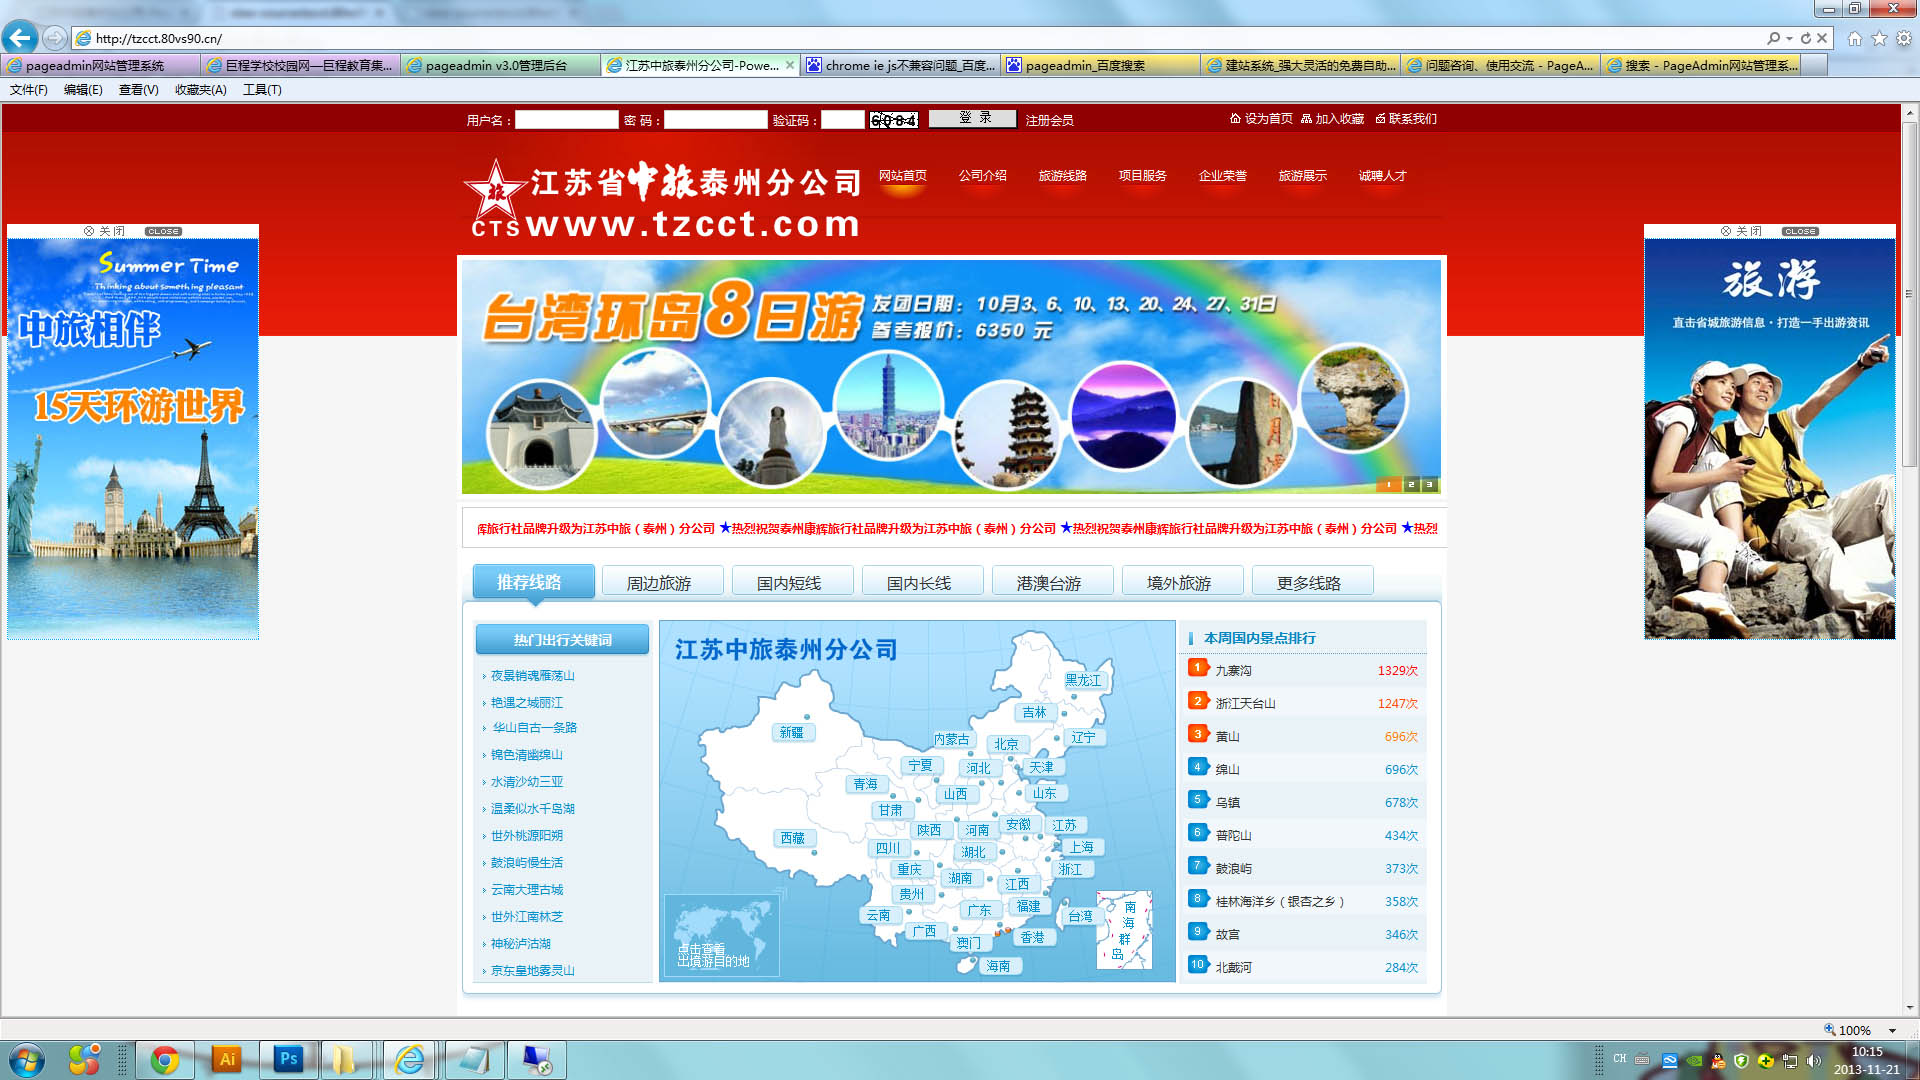The width and height of the screenshot is (1920, 1080).
Task: Open the IE Tools gear icon
Action: (x=1904, y=38)
